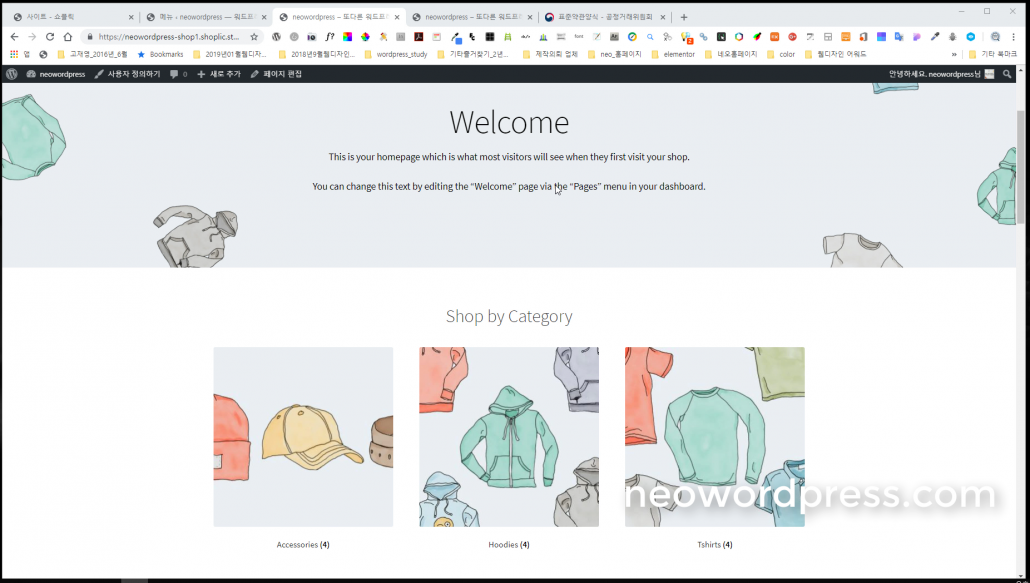
Task: Open Chrome's three-dot menu
Action: (1014, 37)
